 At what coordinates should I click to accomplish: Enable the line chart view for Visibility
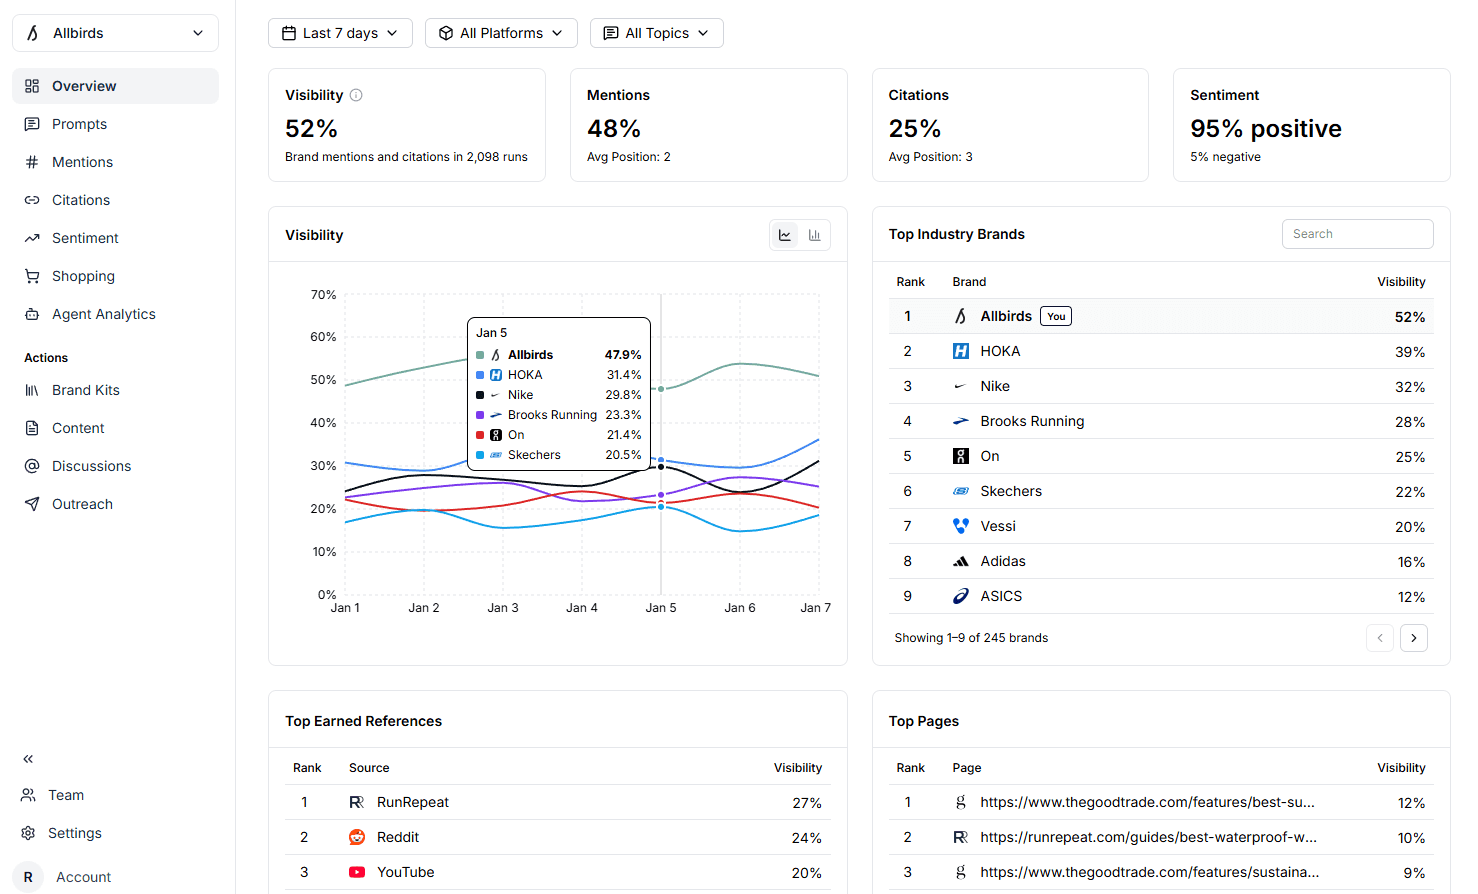(x=785, y=234)
